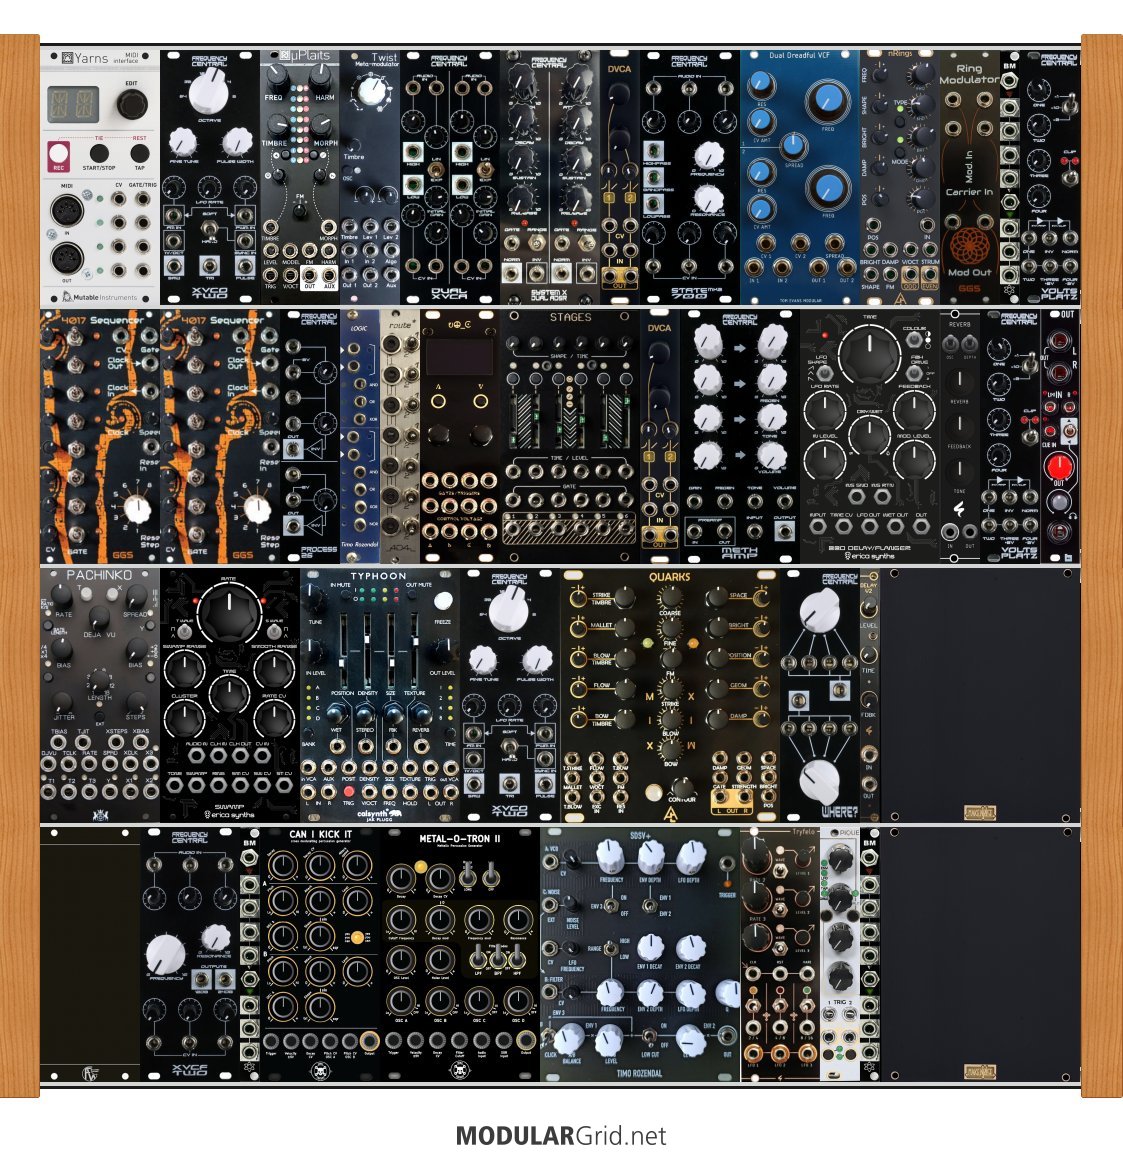The width and height of the screenshot is (1123, 1157).
Task: Open the MODULARGrid.net link
Action: coord(561,1136)
